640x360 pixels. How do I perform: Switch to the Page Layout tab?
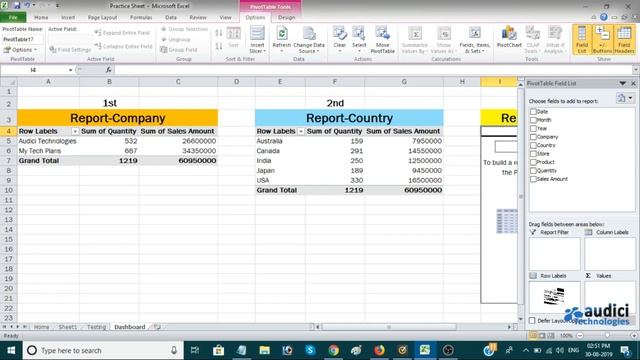pyautogui.click(x=102, y=18)
